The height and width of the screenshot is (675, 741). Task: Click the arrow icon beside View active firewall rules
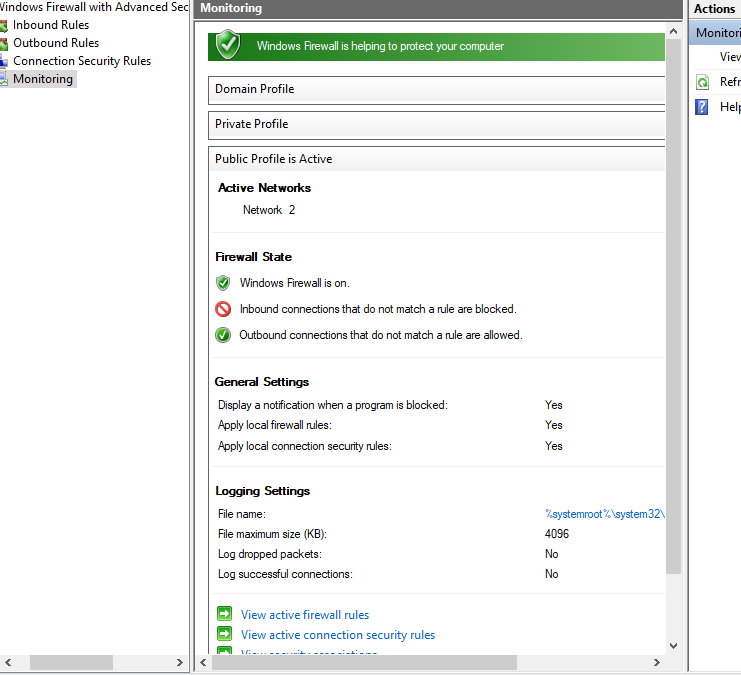click(x=224, y=614)
